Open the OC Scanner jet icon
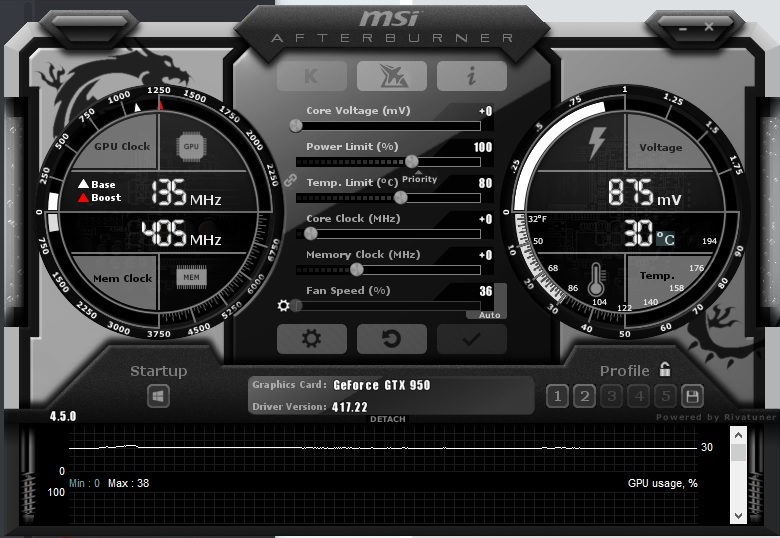Screen dimensions: 780x538 (x=391, y=76)
